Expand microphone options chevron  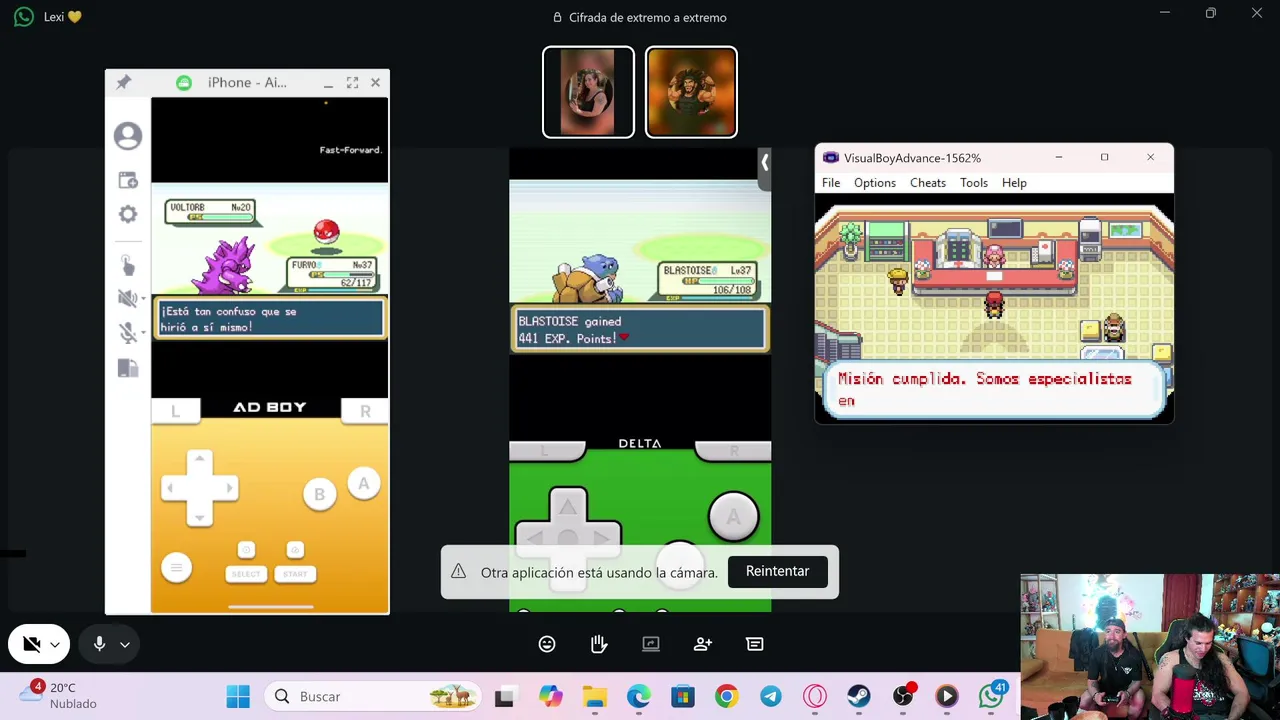(x=125, y=645)
